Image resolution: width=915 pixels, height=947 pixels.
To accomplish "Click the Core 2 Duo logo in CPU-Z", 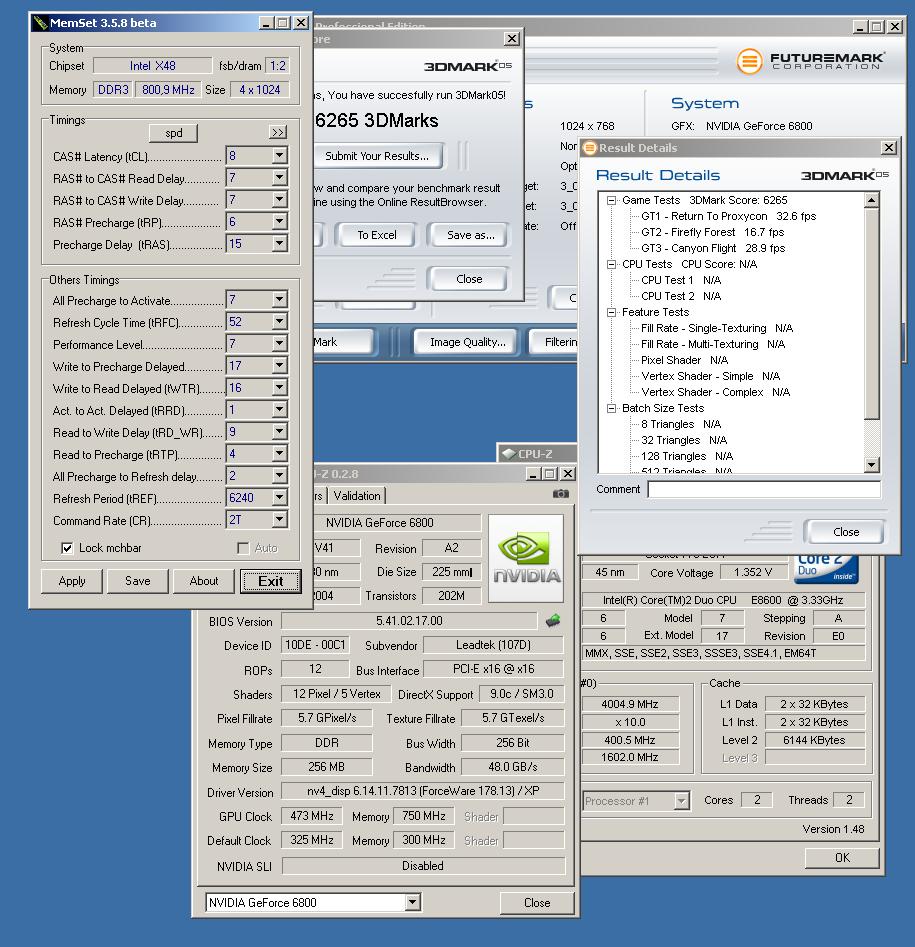I will 826,570.
